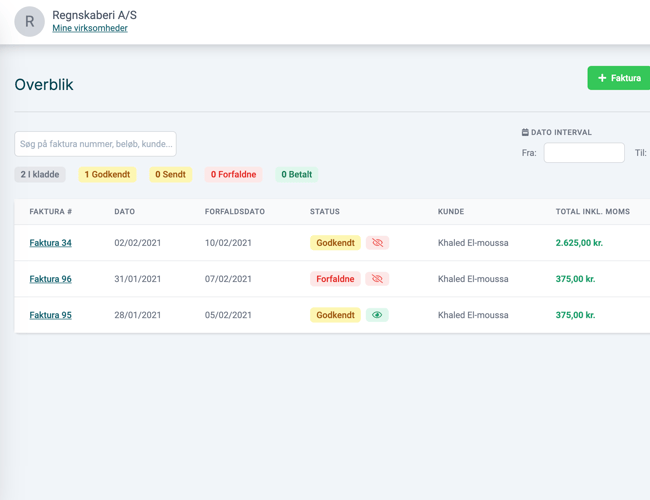Open the Mine virksomheder link
Image resolution: width=650 pixels, height=500 pixels.
[x=90, y=29]
